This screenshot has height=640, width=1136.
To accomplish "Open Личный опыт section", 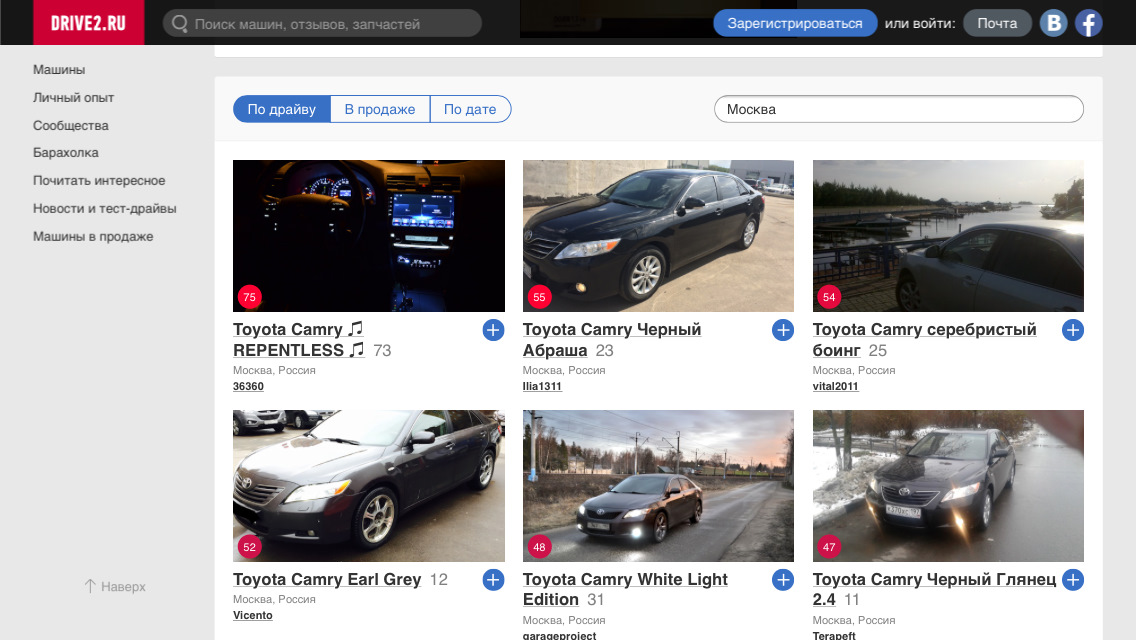I will coord(73,97).
